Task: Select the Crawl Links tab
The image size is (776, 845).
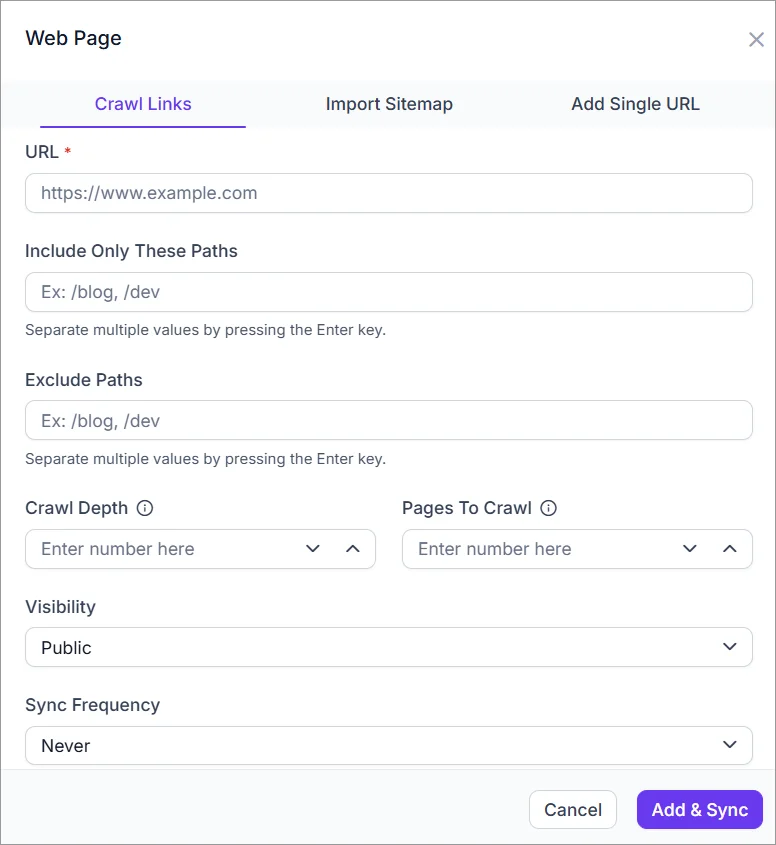Action: (x=142, y=104)
